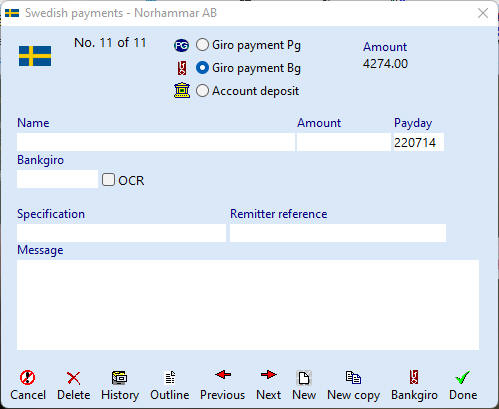Go to Previous payment with left arrow
The image size is (499, 409).
click(x=223, y=375)
